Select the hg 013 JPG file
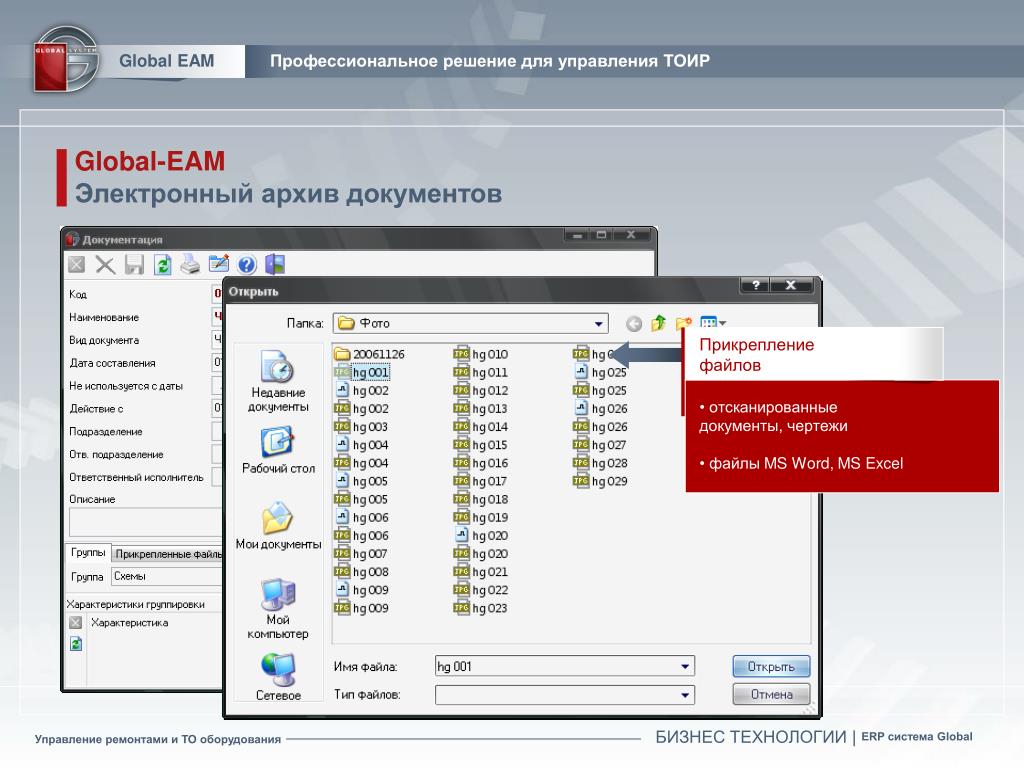1024x768 pixels. [x=481, y=409]
